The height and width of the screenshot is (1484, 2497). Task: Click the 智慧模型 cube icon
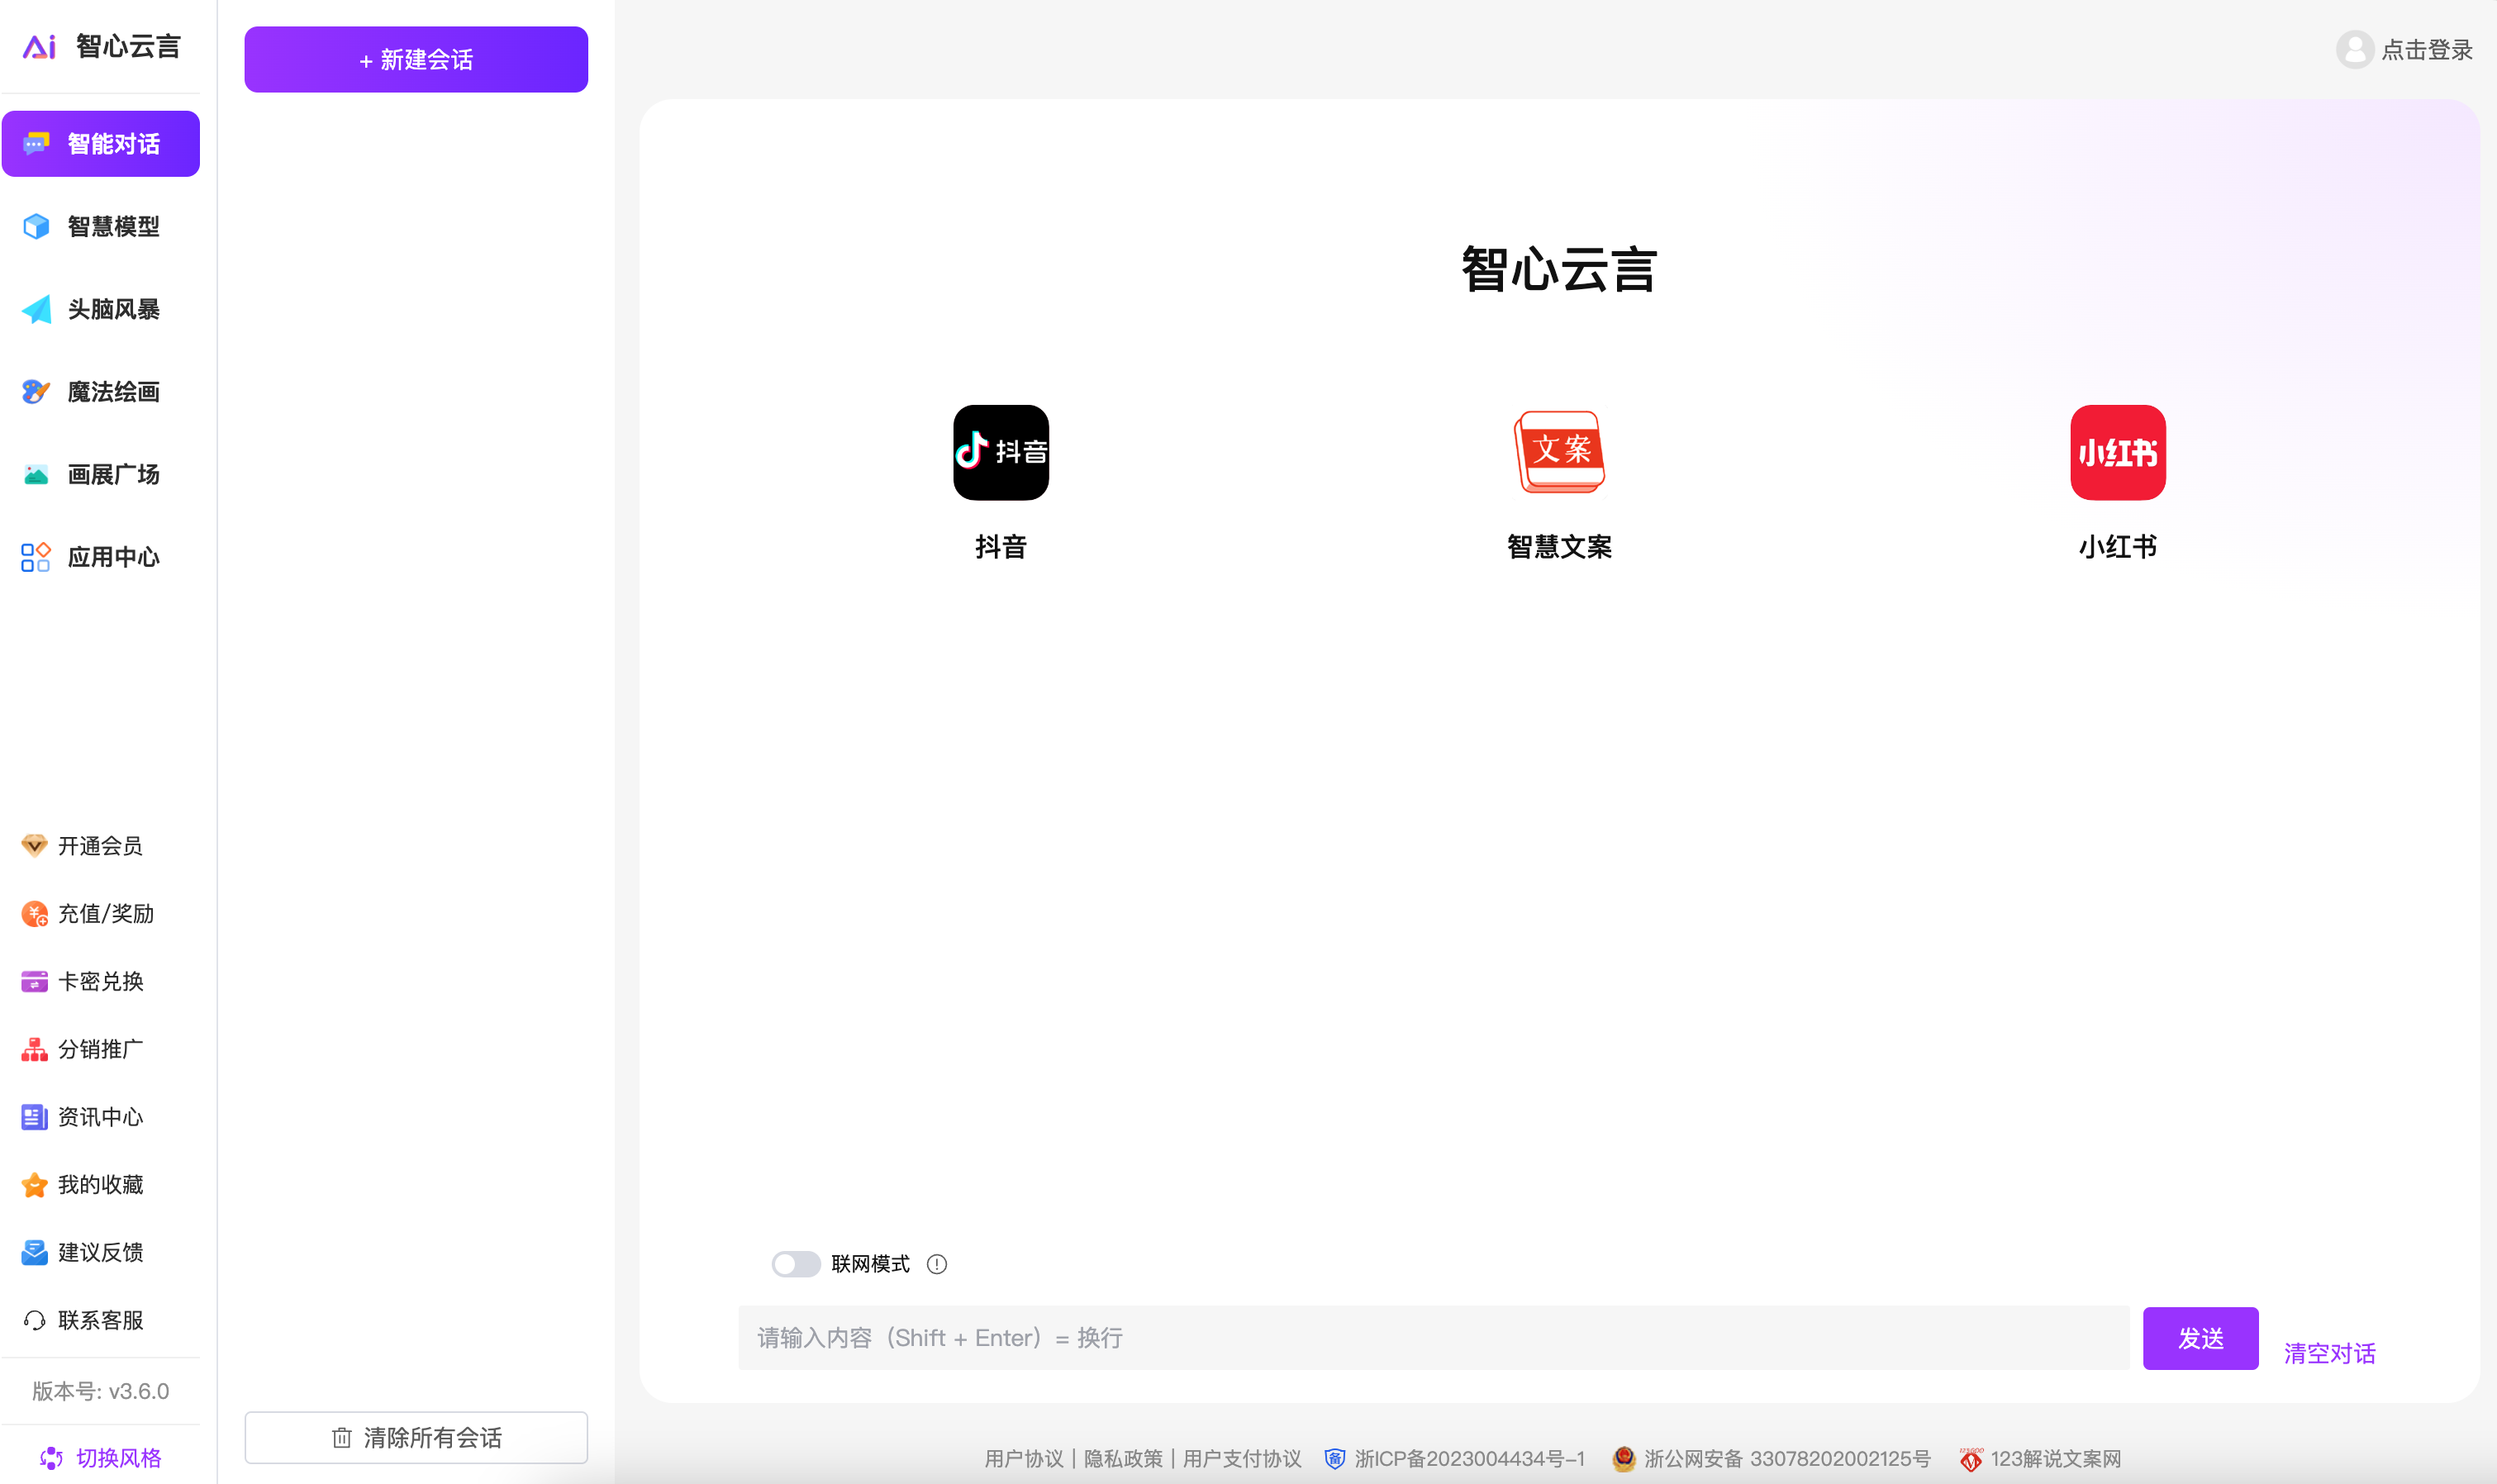click(x=36, y=226)
